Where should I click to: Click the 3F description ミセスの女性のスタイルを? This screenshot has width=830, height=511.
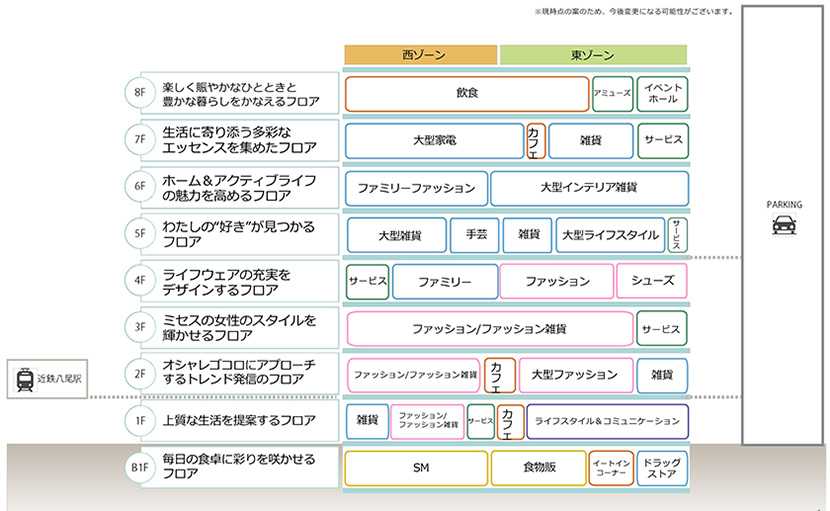tap(239, 320)
